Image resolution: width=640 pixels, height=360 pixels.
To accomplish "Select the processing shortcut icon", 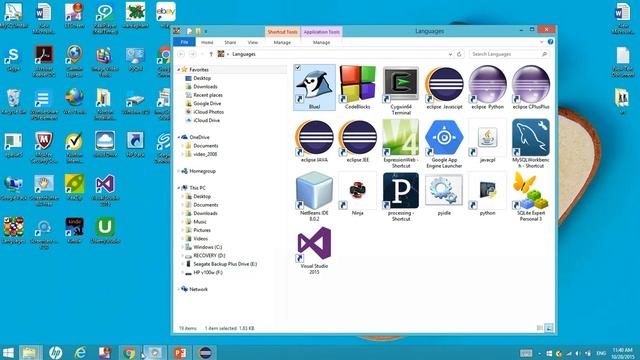I will tap(401, 197).
